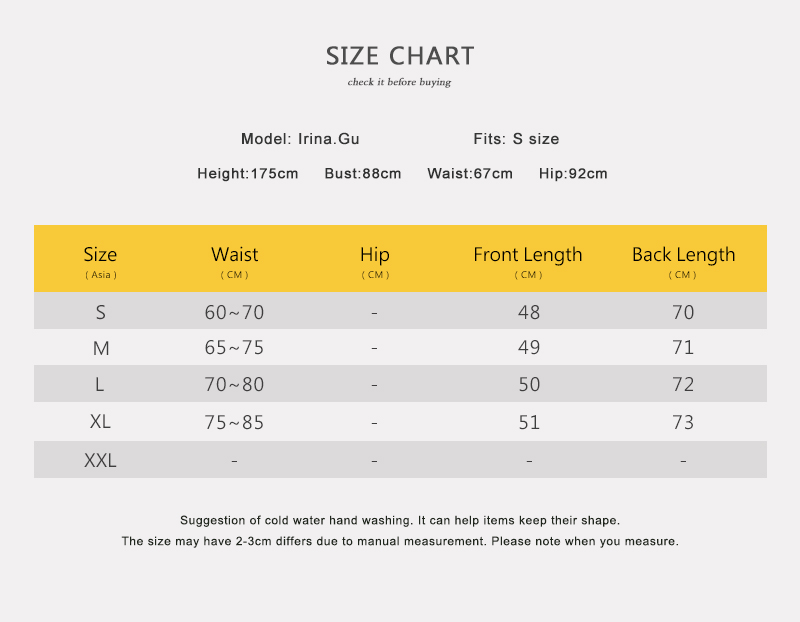Viewport: 800px width, 622px height.
Task: Click the Waist column header in table
Action: tap(234, 259)
